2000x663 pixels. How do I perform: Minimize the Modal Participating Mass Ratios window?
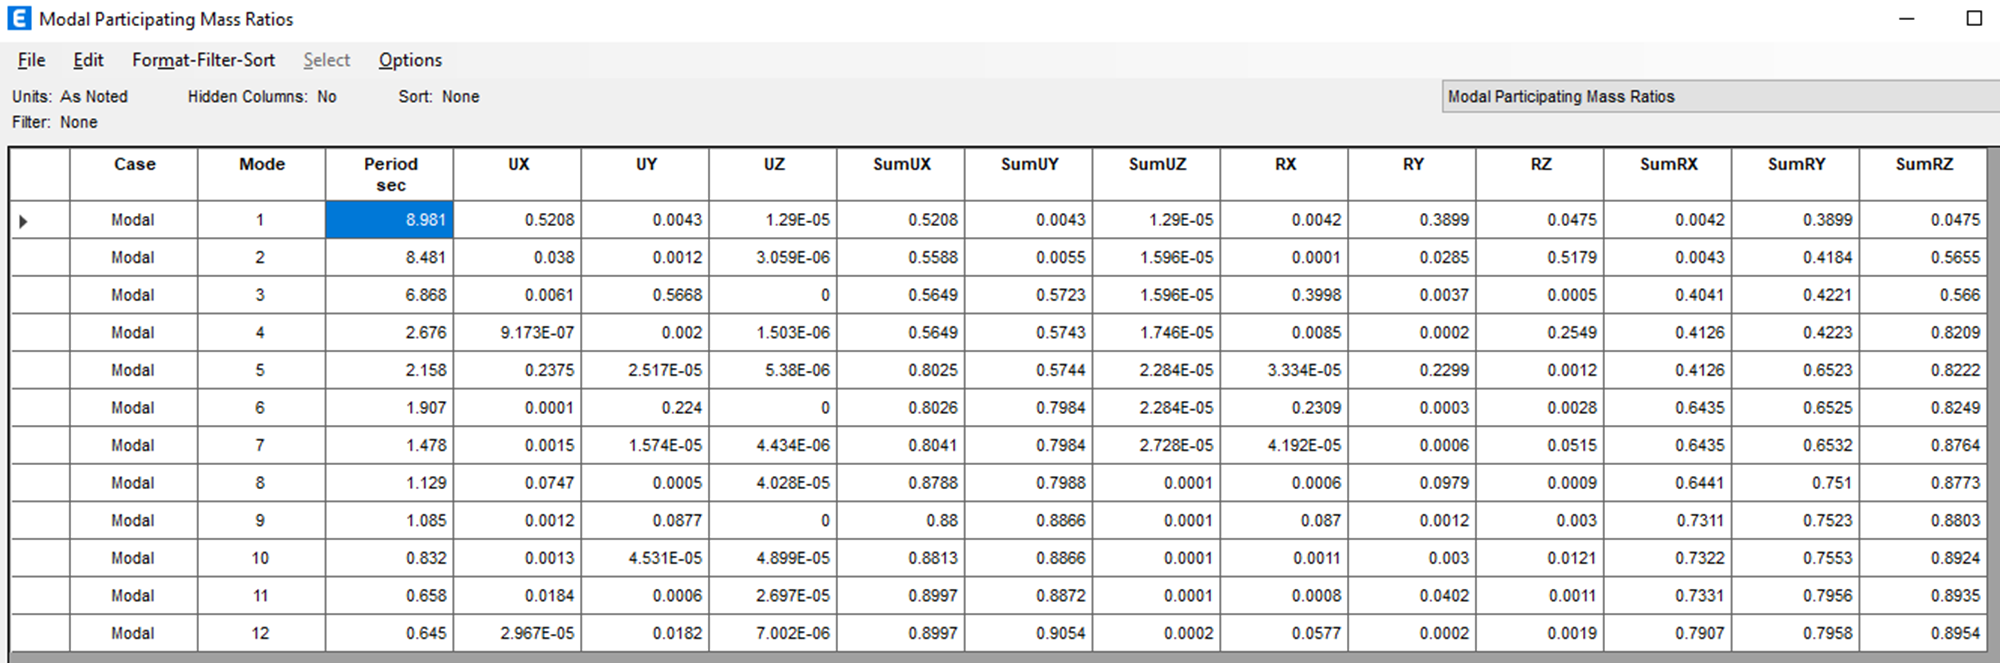1907,18
